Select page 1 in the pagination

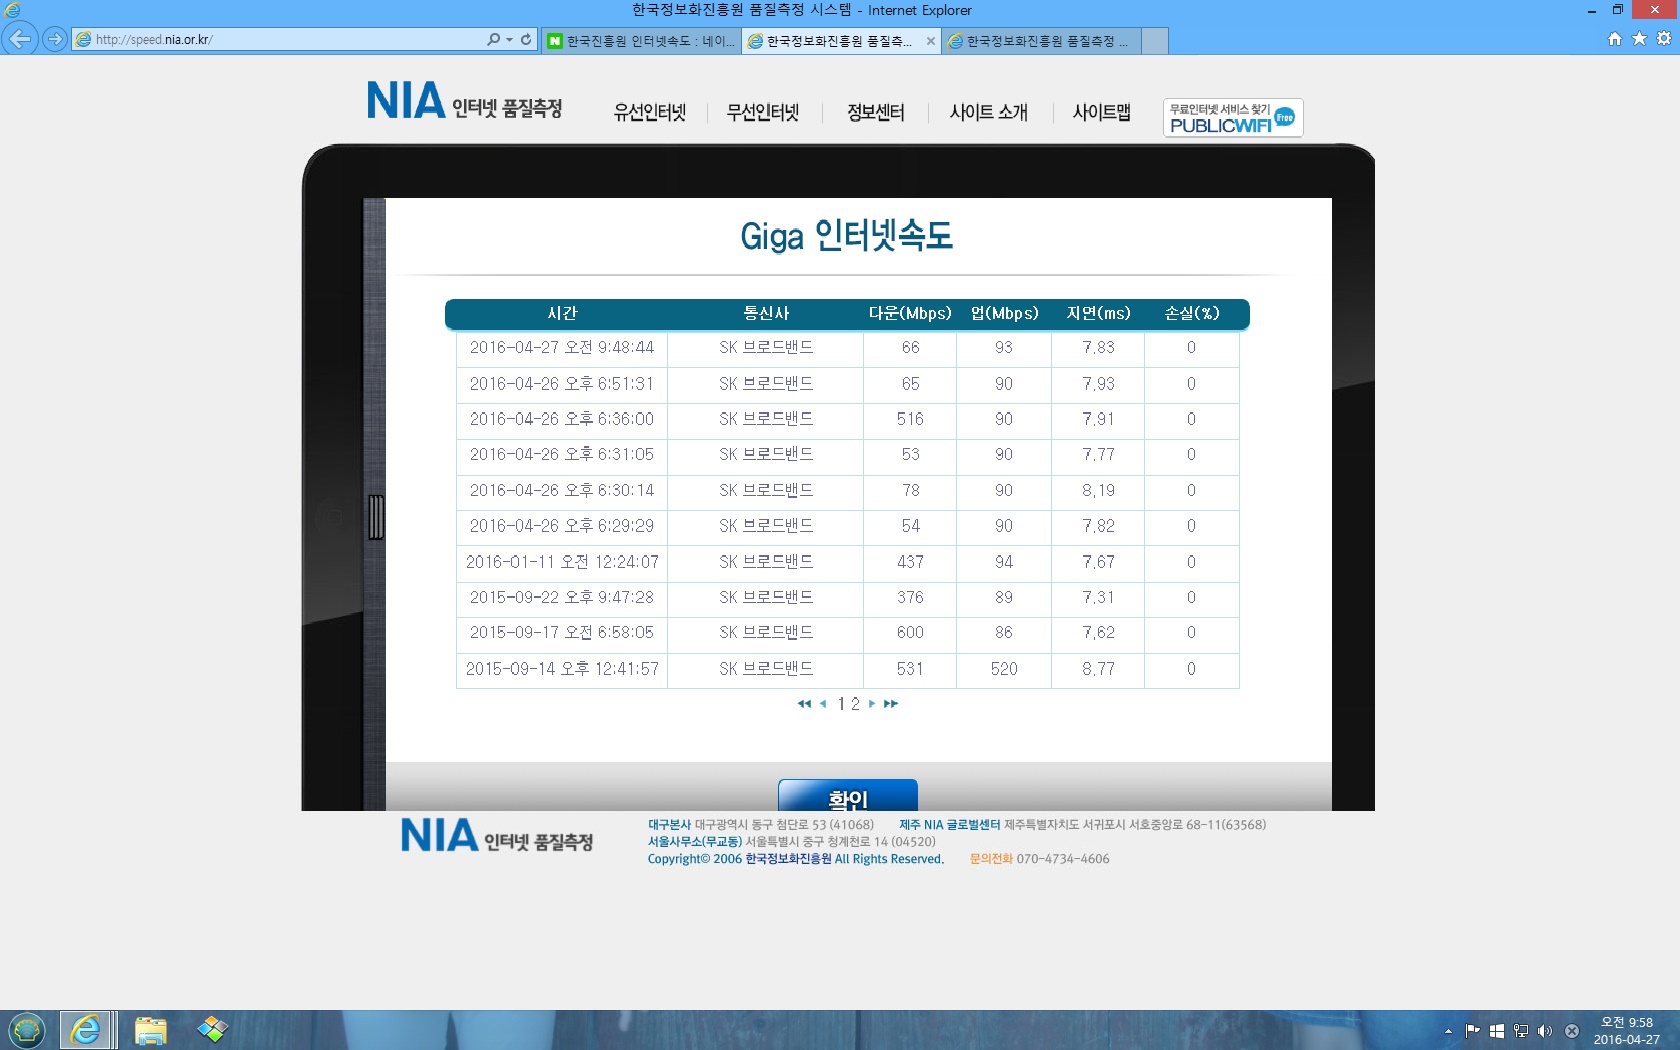pos(842,704)
